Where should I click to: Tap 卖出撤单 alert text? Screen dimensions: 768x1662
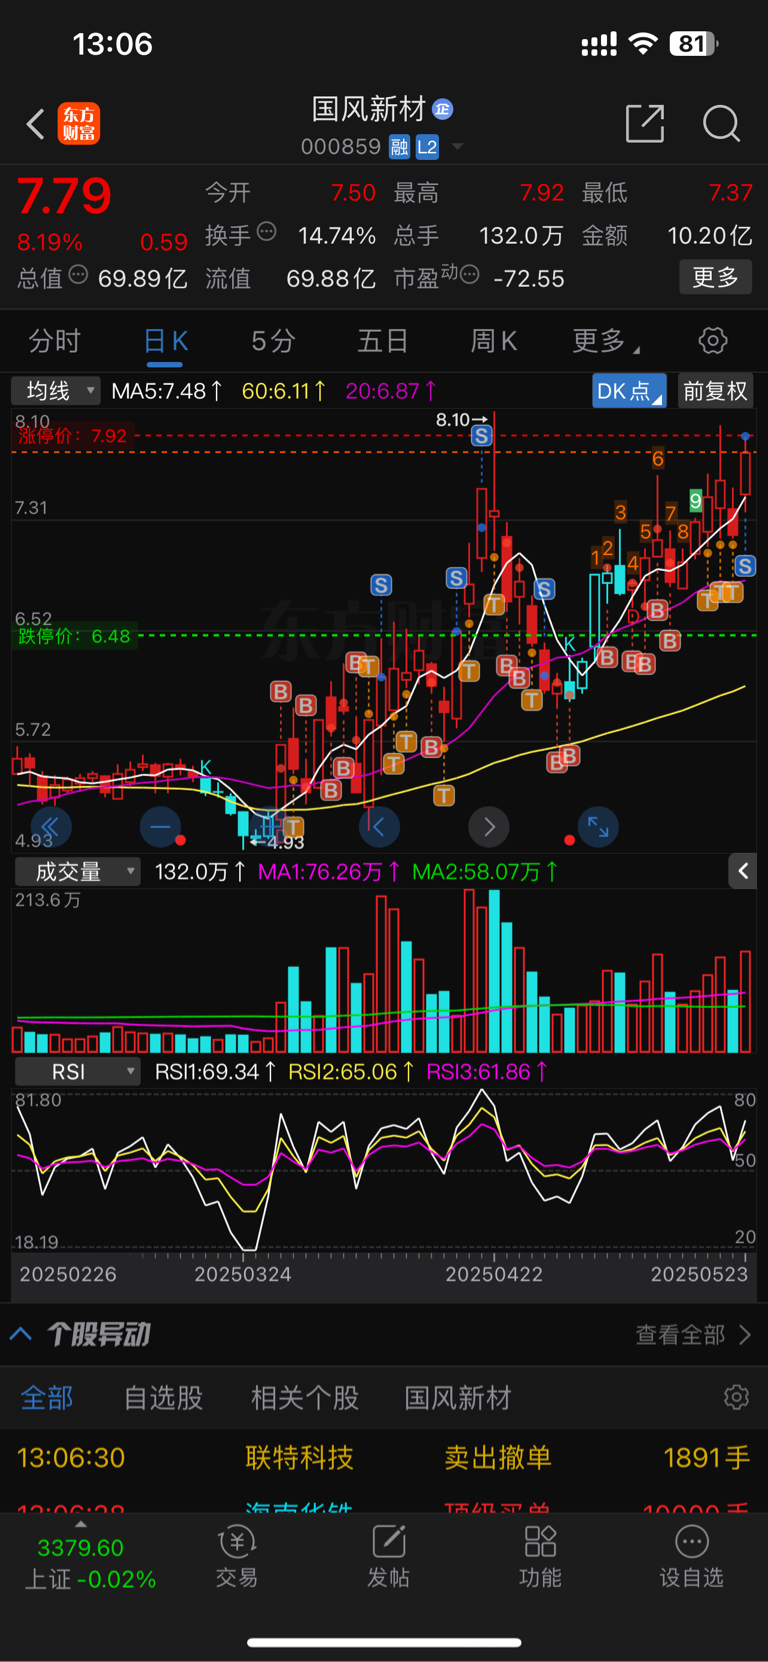point(498,1458)
